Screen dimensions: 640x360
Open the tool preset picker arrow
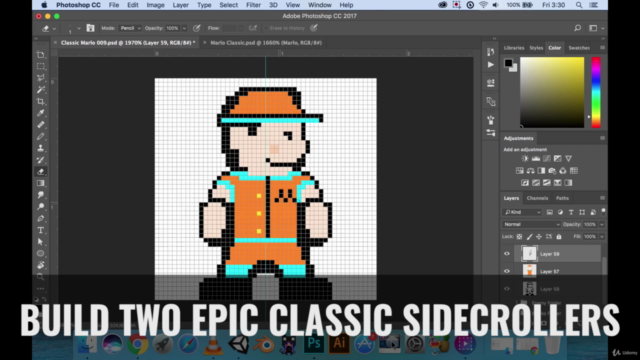click(x=54, y=29)
